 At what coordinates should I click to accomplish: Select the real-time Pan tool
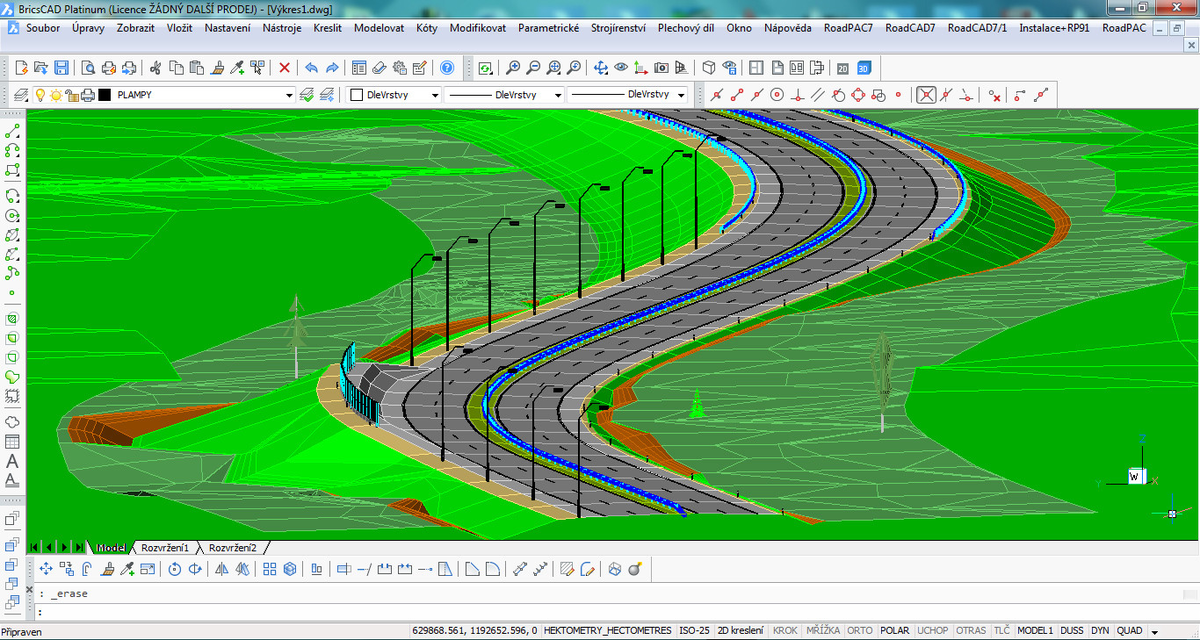click(601, 68)
